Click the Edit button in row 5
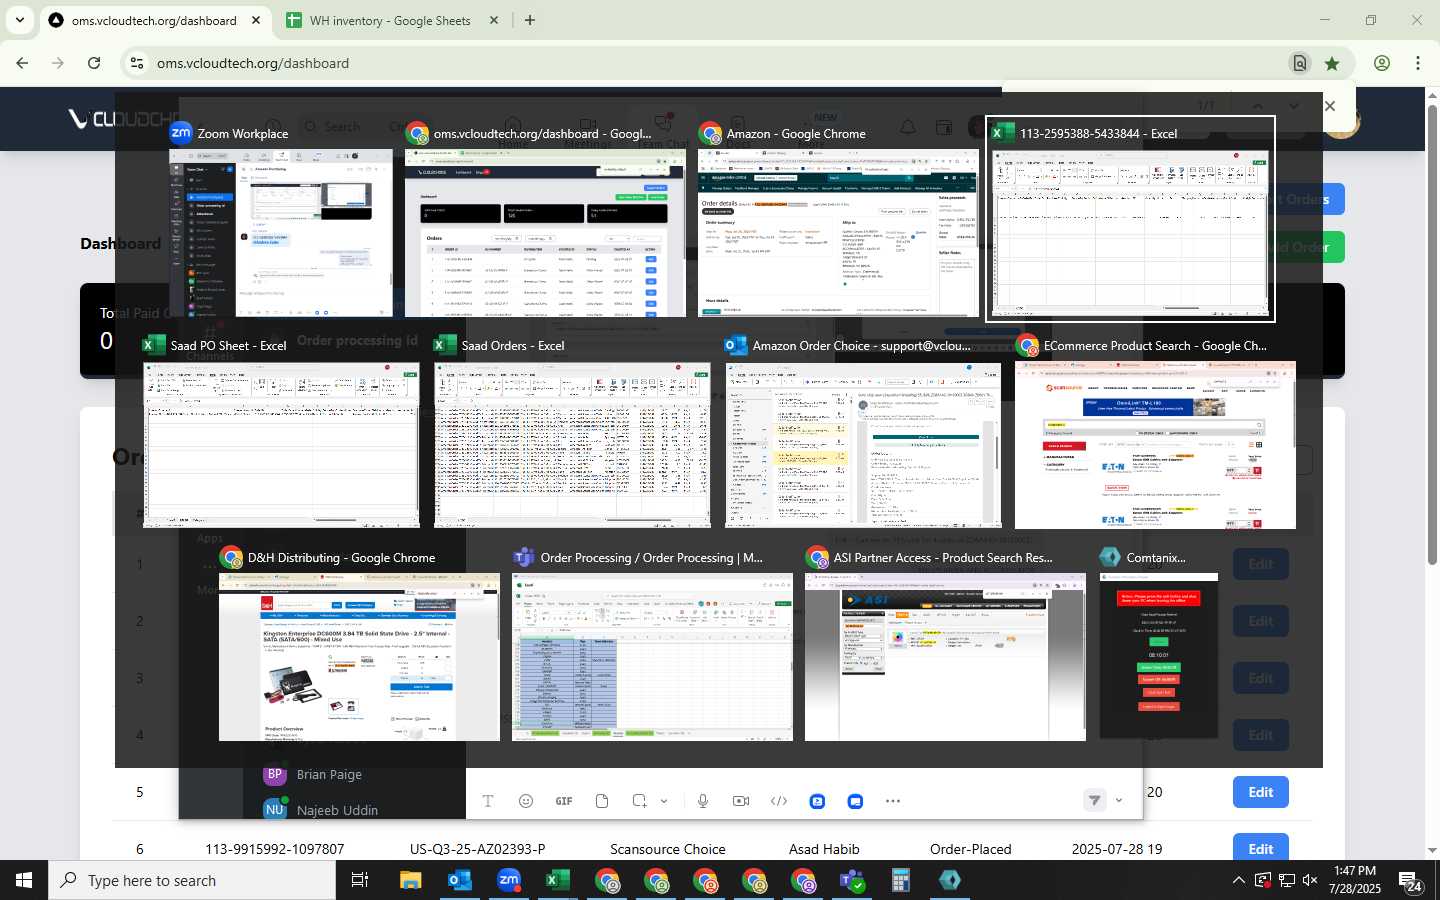The width and height of the screenshot is (1440, 900). point(1260,792)
